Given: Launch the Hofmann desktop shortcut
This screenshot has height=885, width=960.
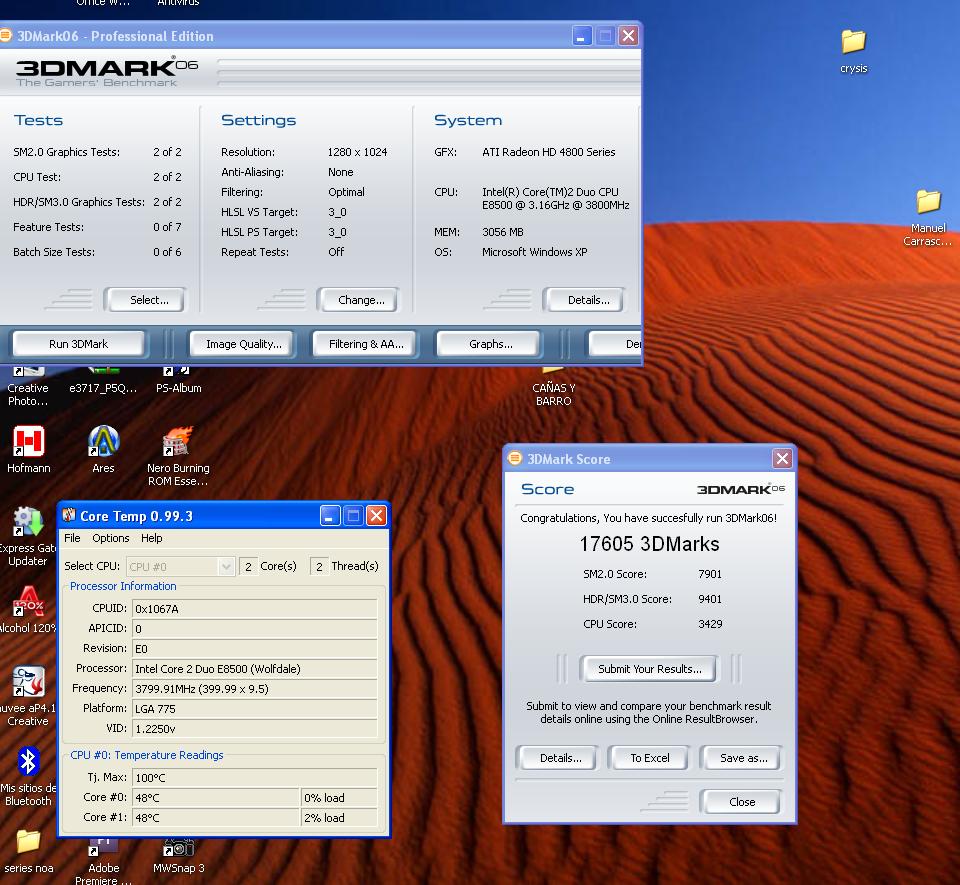Looking at the screenshot, I should click(x=28, y=442).
